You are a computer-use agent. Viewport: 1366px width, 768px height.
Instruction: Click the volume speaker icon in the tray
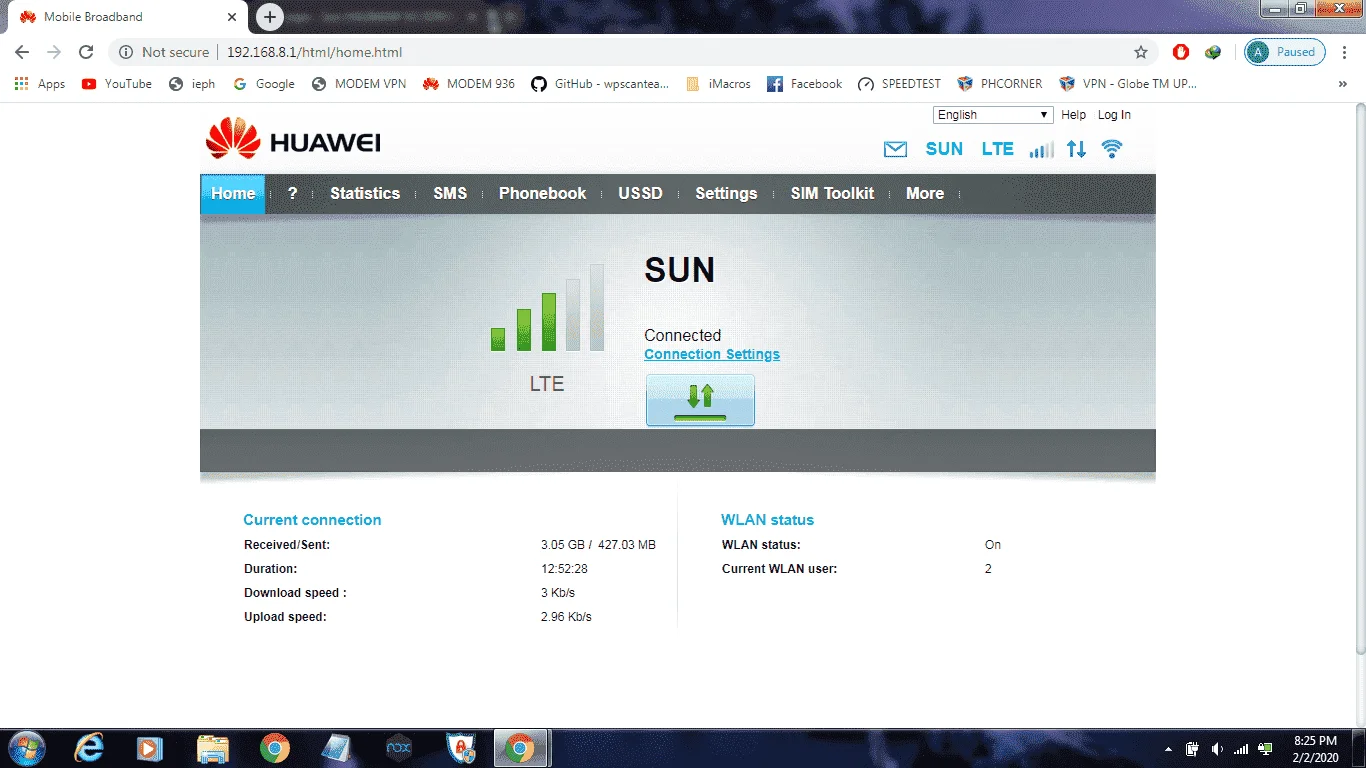pos(1217,748)
